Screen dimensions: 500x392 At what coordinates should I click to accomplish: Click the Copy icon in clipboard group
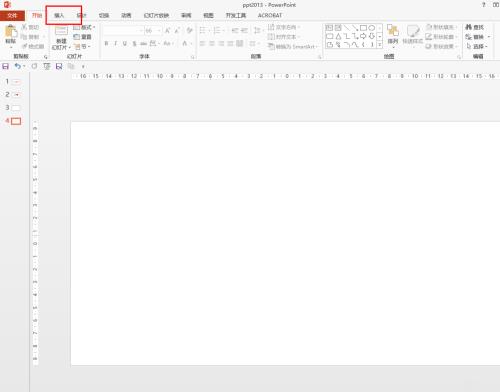click(24, 37)
